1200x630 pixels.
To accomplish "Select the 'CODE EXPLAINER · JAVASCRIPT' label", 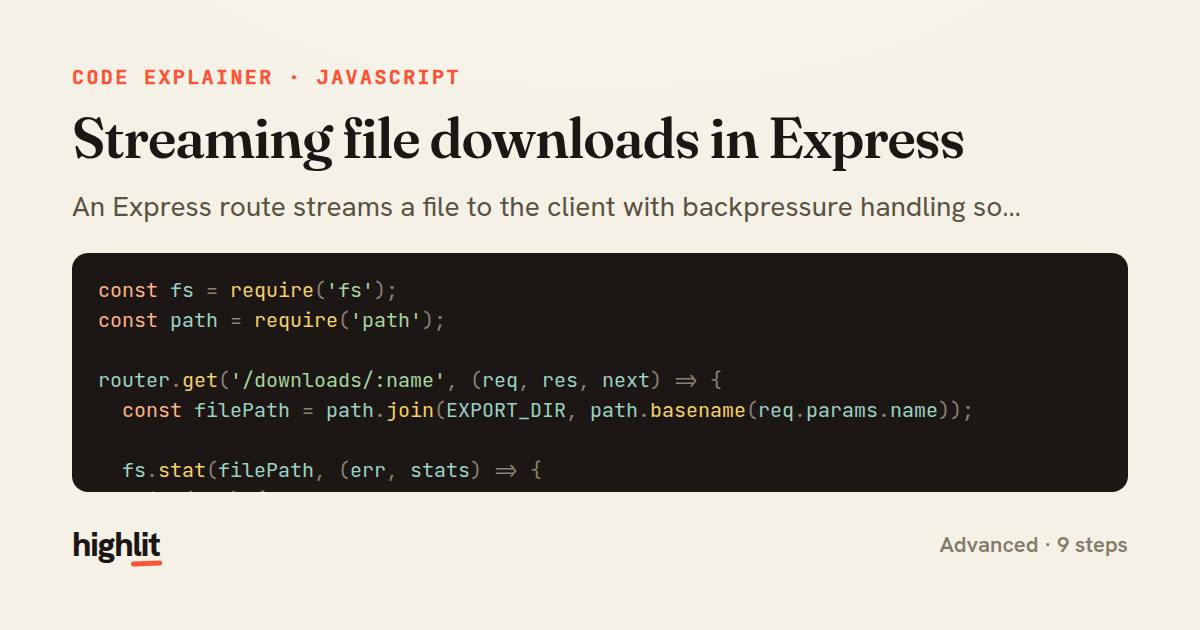I will pos(266,77).
